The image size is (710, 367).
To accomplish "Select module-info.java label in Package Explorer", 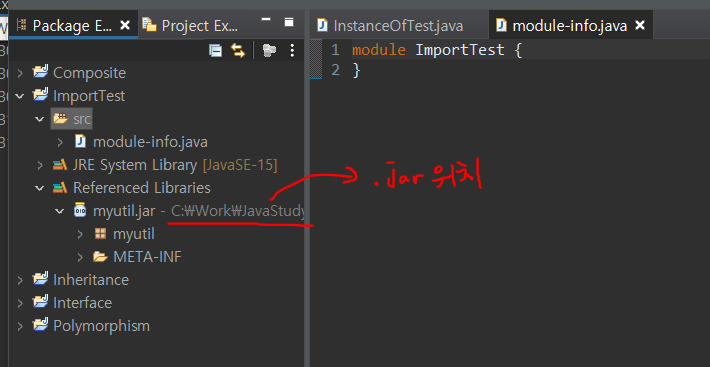I will click(150, 142).
